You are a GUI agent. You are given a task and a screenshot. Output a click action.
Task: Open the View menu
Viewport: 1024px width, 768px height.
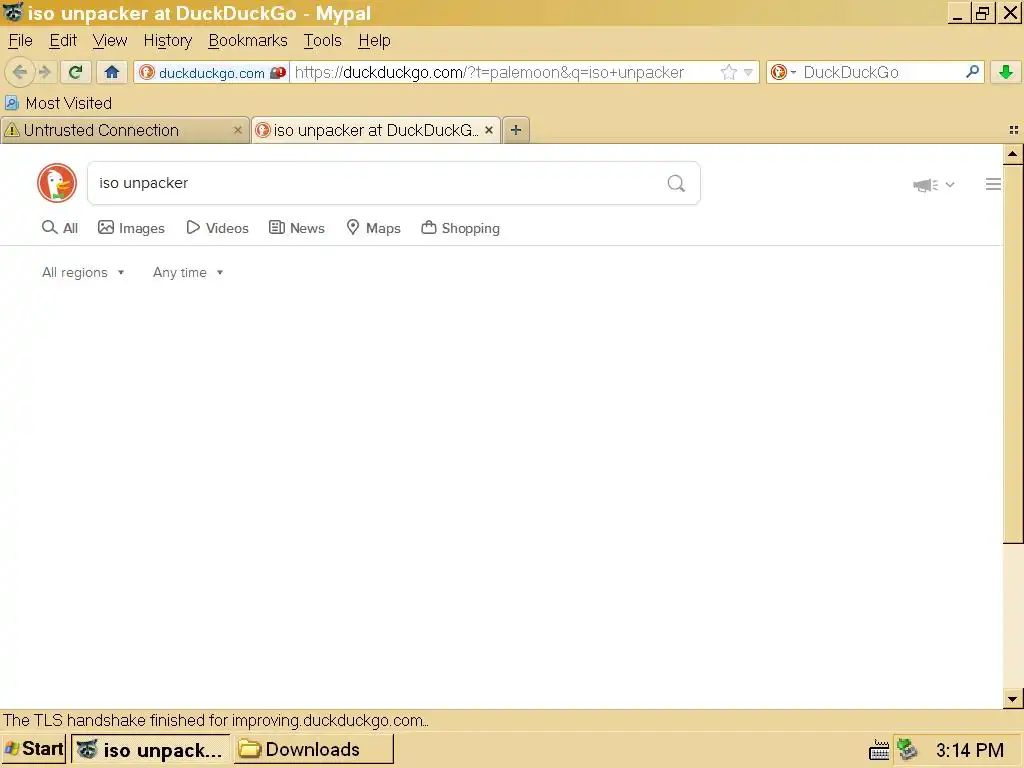pyautogui.click(x=110, y=40)
